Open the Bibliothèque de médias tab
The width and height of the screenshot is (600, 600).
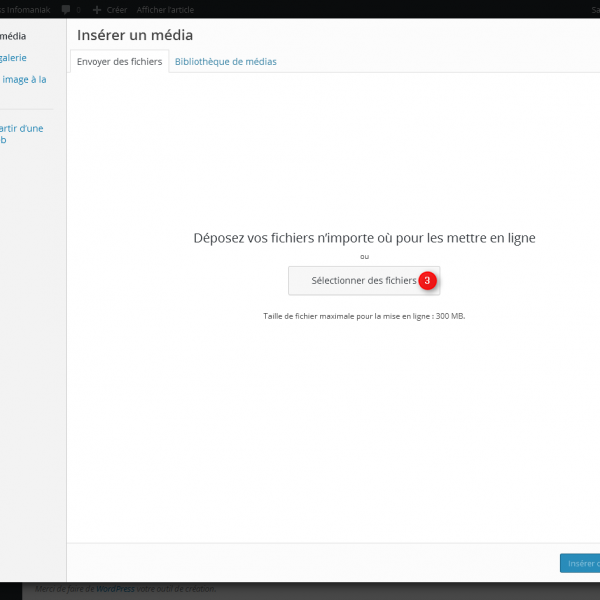pos(225,61)
